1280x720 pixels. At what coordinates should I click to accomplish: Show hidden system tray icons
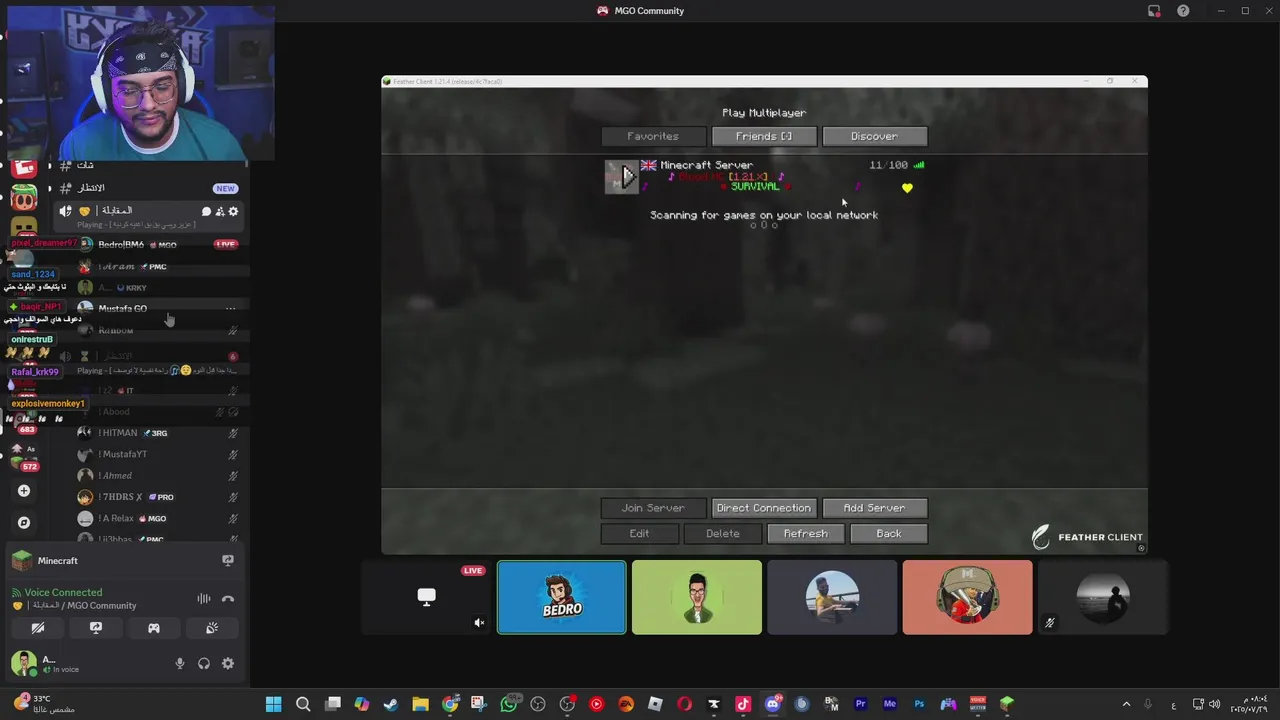pos(1126,704)
